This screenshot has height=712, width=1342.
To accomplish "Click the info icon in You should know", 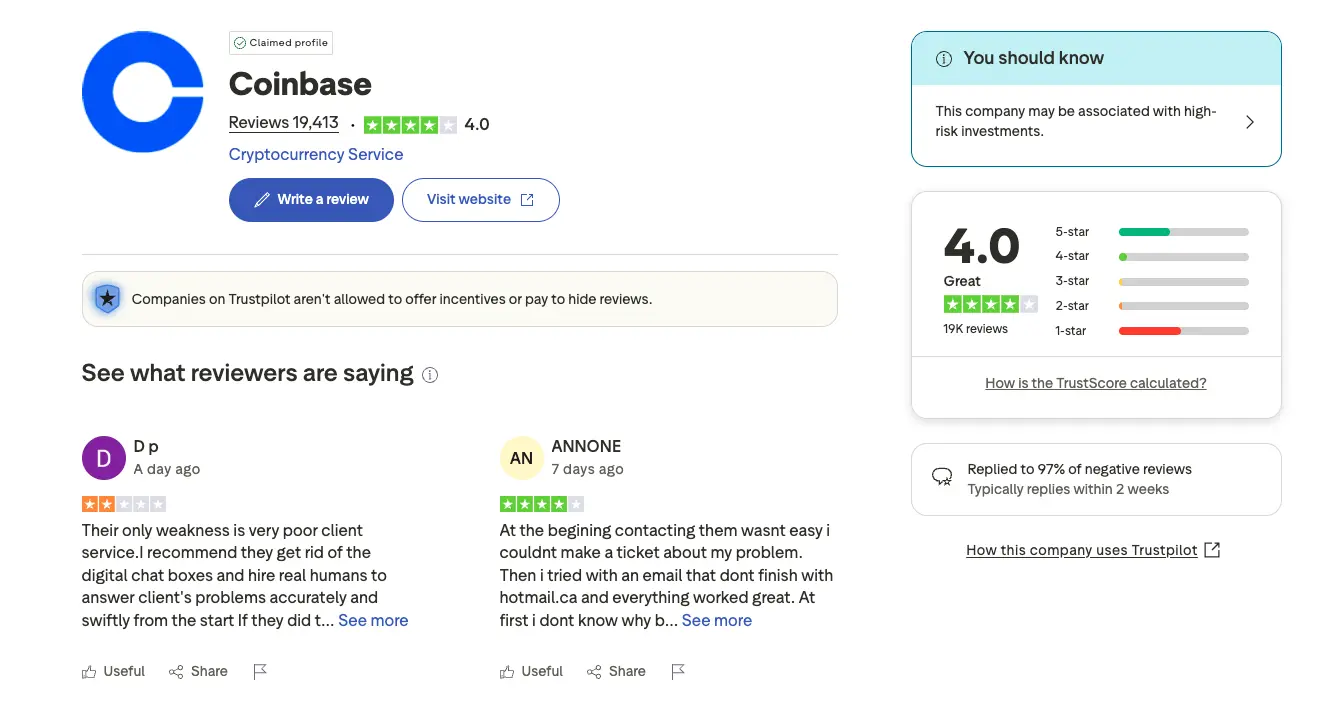I will point(943,59).
